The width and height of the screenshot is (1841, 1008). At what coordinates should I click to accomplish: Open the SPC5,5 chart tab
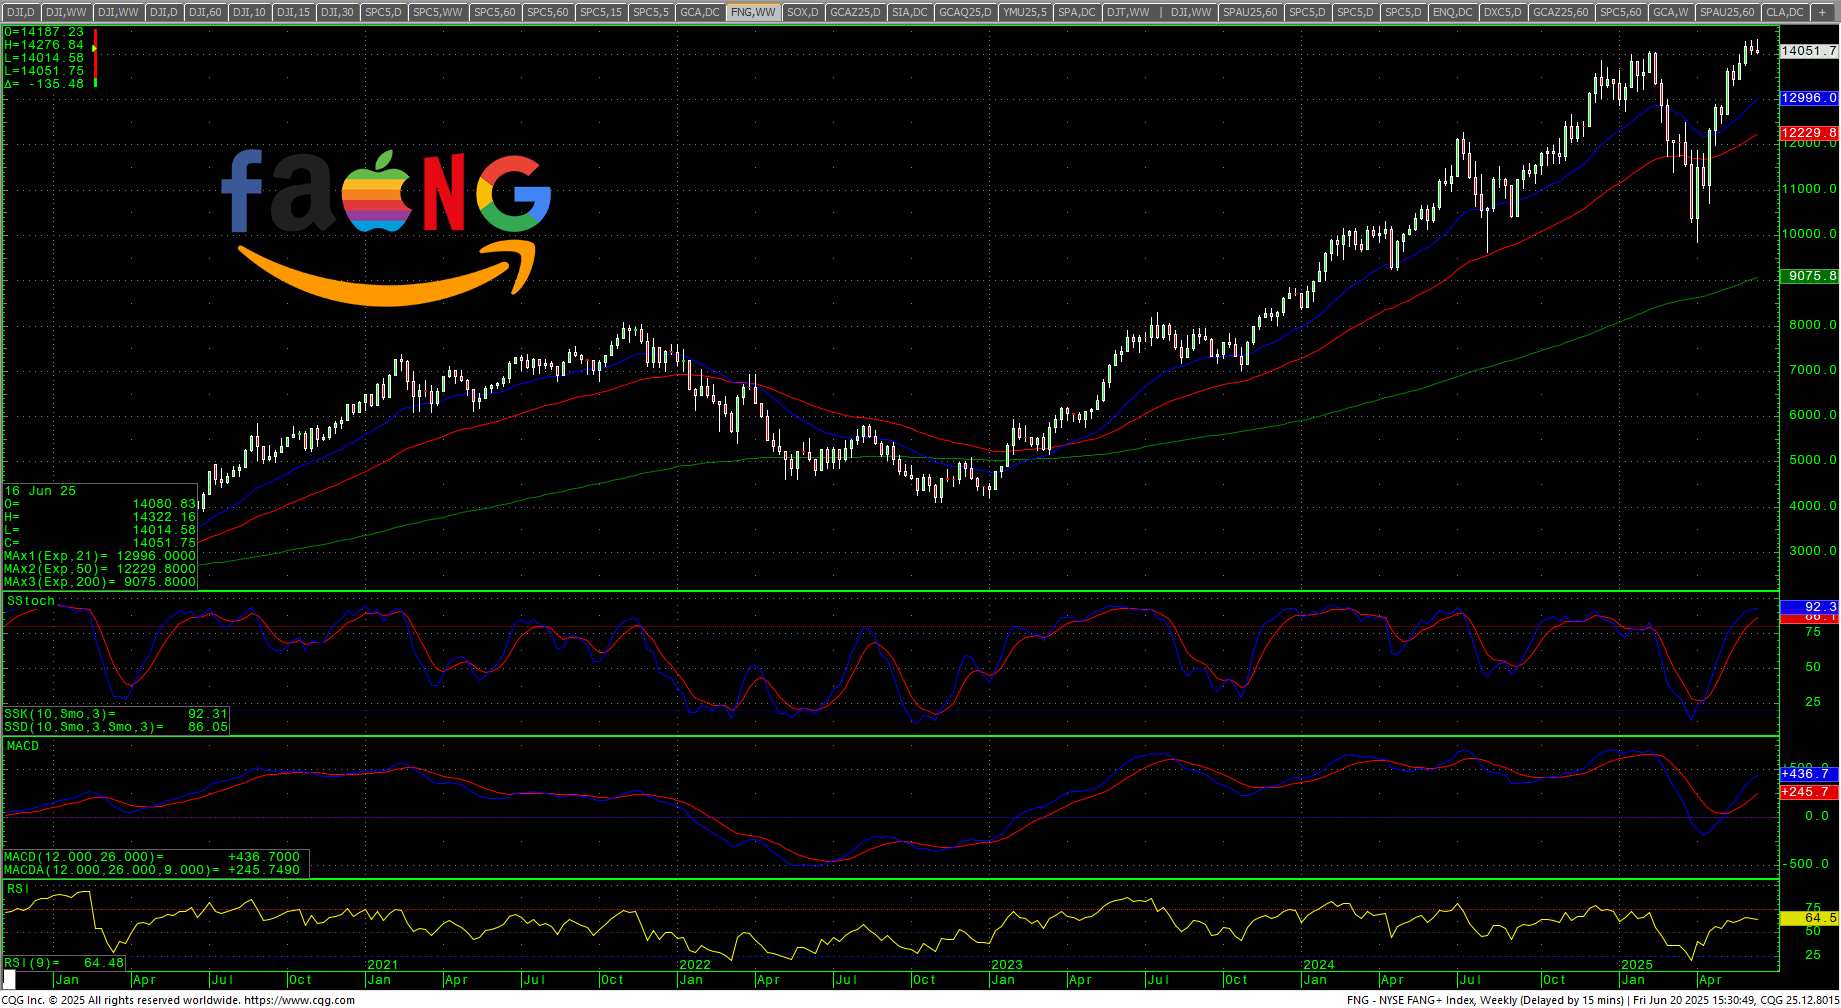point(651,12)
